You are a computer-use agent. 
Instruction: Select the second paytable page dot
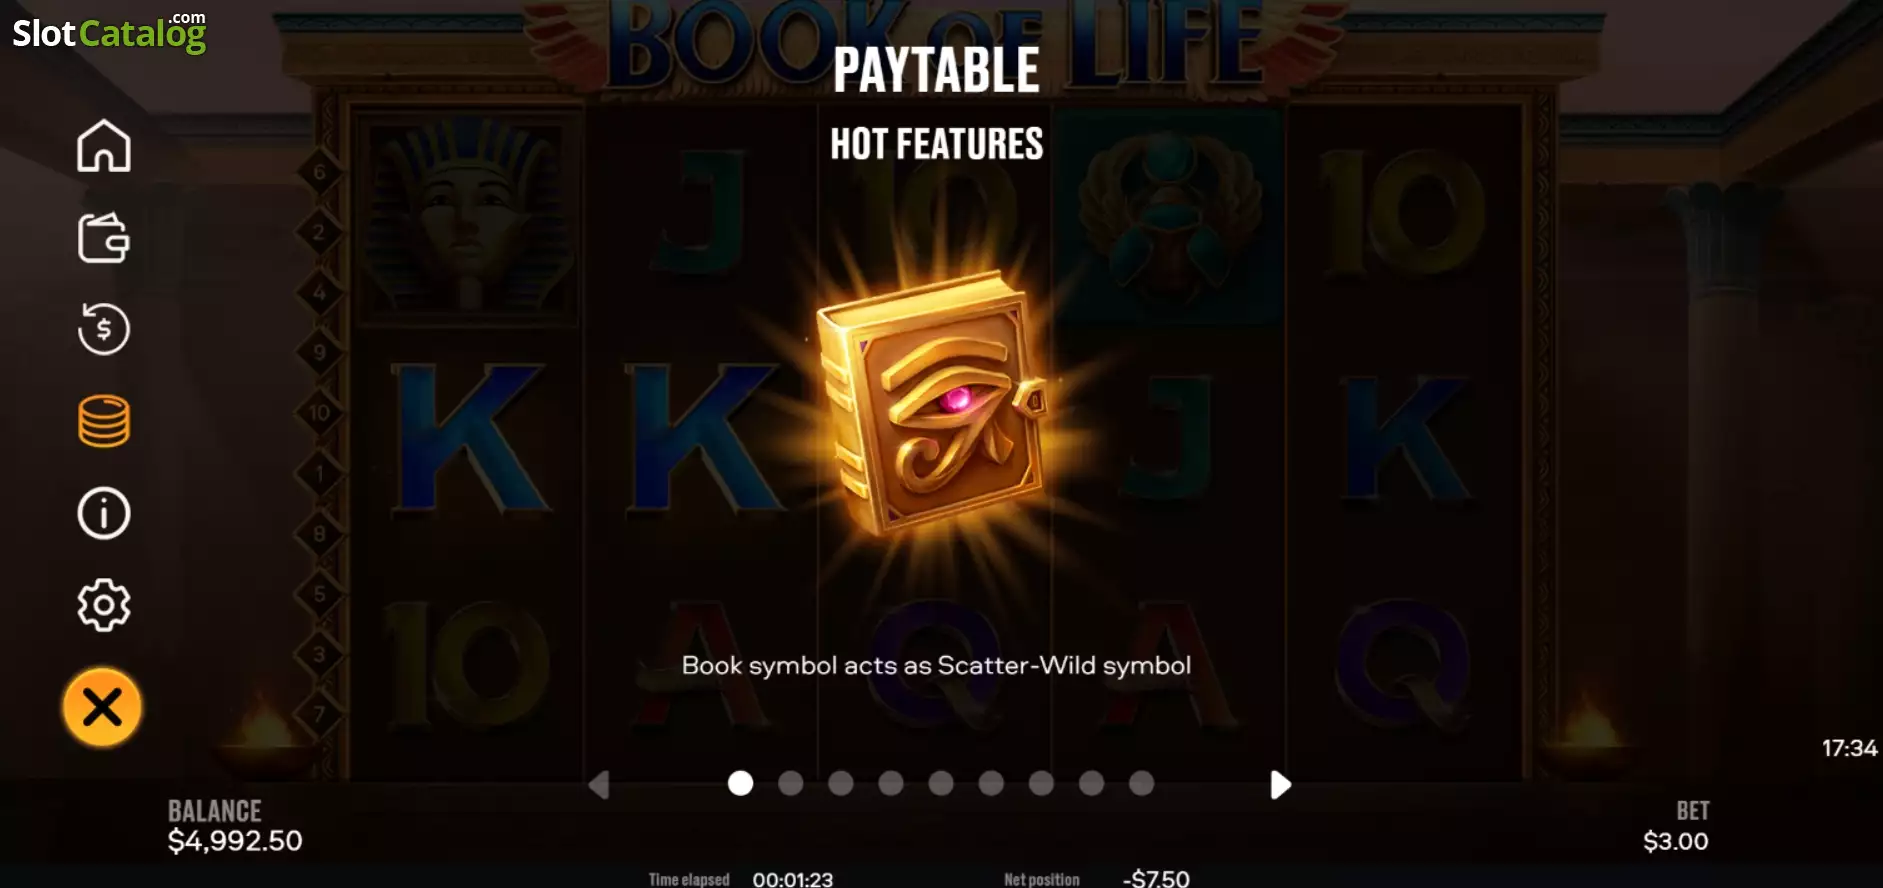point(790,783)
